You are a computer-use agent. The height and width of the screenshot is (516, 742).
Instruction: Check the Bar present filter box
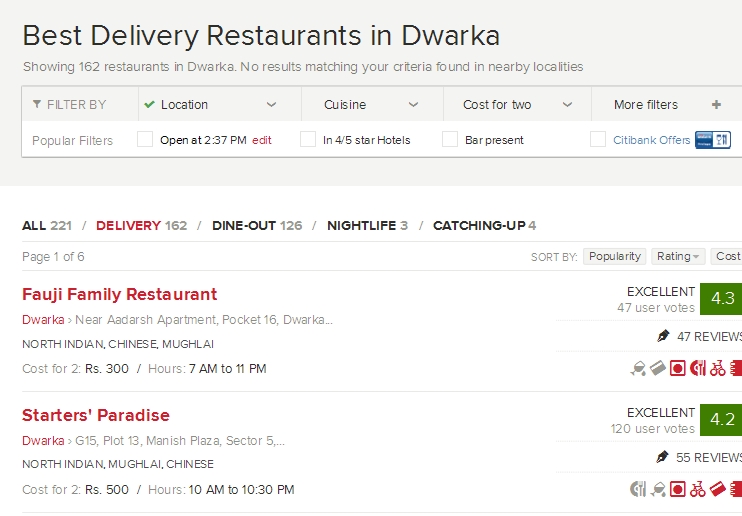tap(450, 140)
